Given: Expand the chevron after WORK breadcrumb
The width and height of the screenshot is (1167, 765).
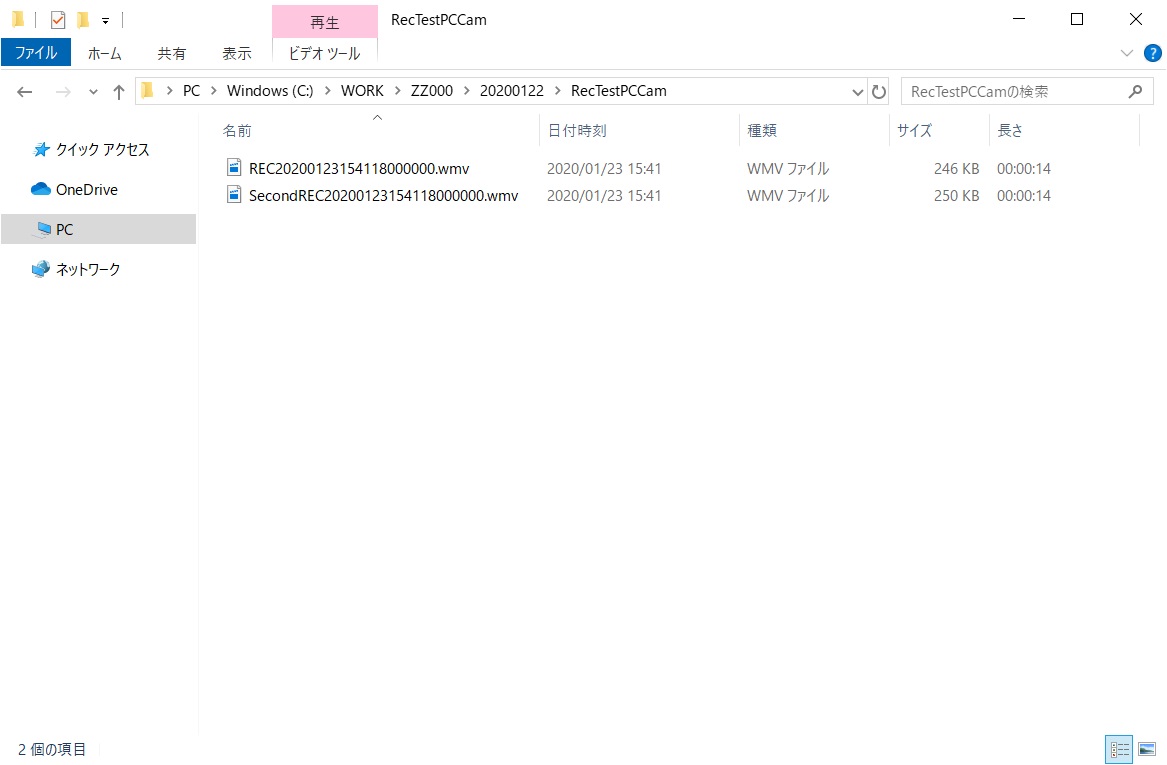Looking at the screenshot, I should pos(397,91).
